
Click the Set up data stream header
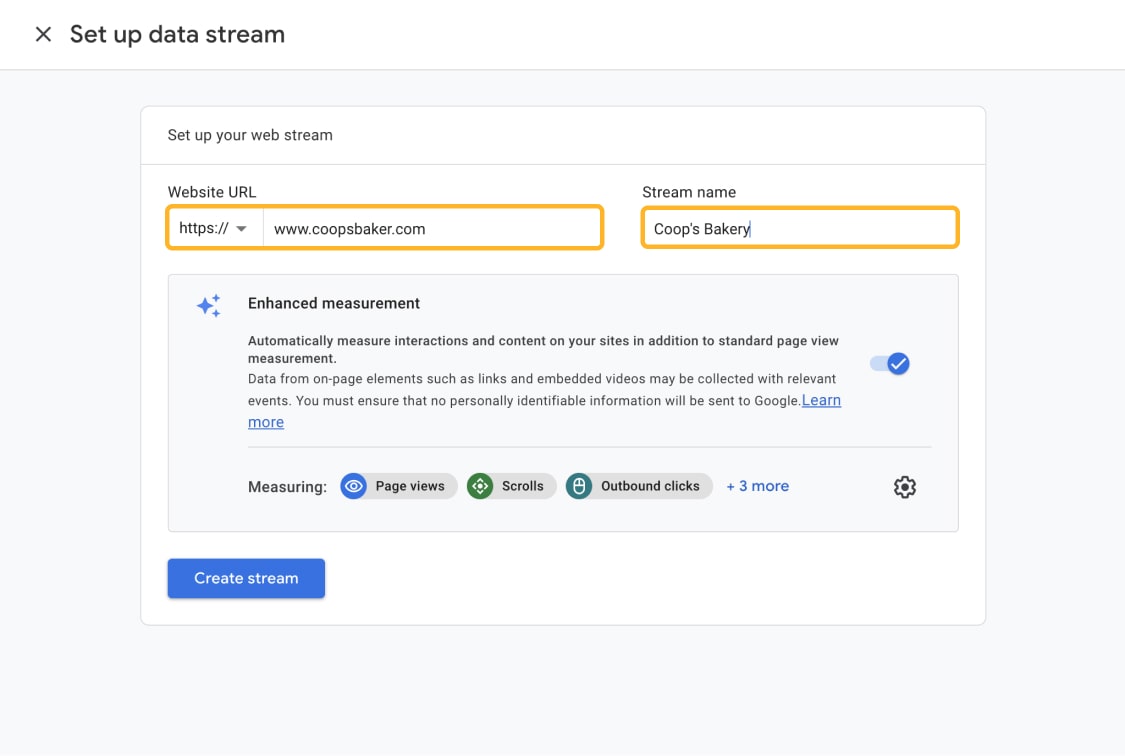(x=177, y=33)
